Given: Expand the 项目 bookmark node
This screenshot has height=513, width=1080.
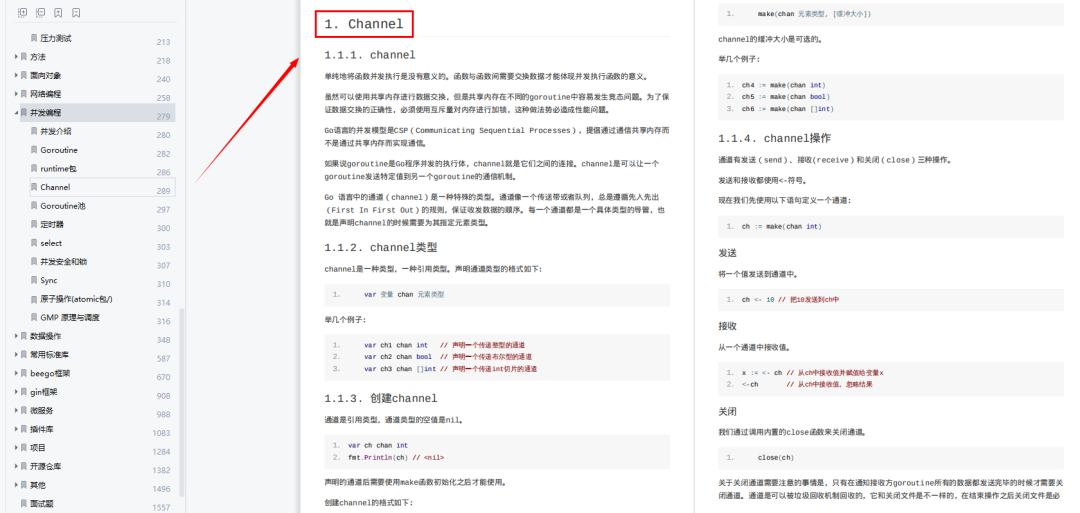Looking at the screenshot, I should click(x=16, y=448).
